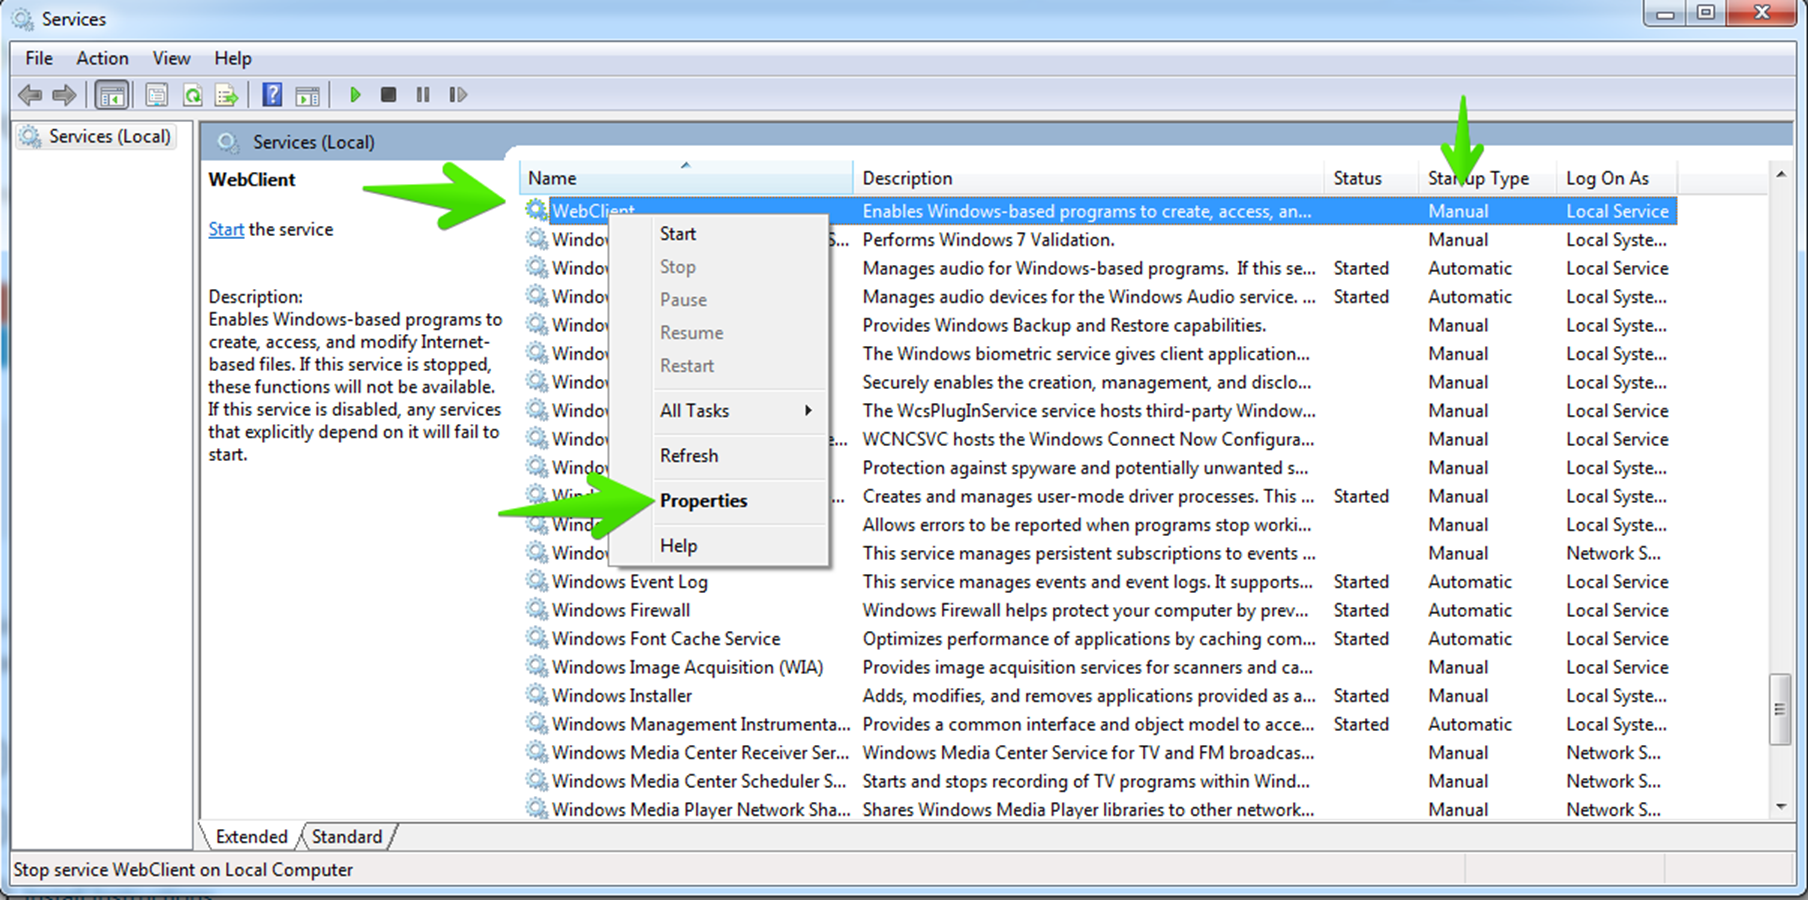1808x900 pixels.
Task: Click the Refresh toolbar icon
Action: (193, 94)
